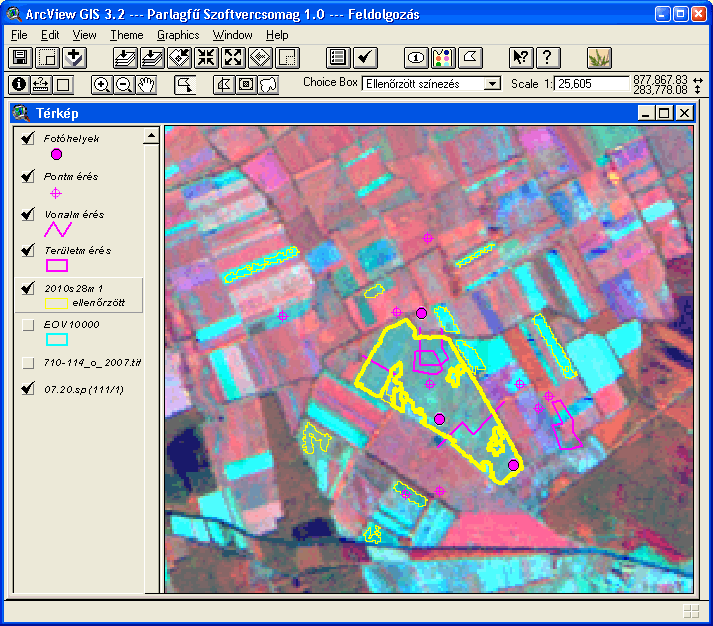Screen dimensions: 713x626
Task: Click the context help arrow icon
Action: coord(520,58)
